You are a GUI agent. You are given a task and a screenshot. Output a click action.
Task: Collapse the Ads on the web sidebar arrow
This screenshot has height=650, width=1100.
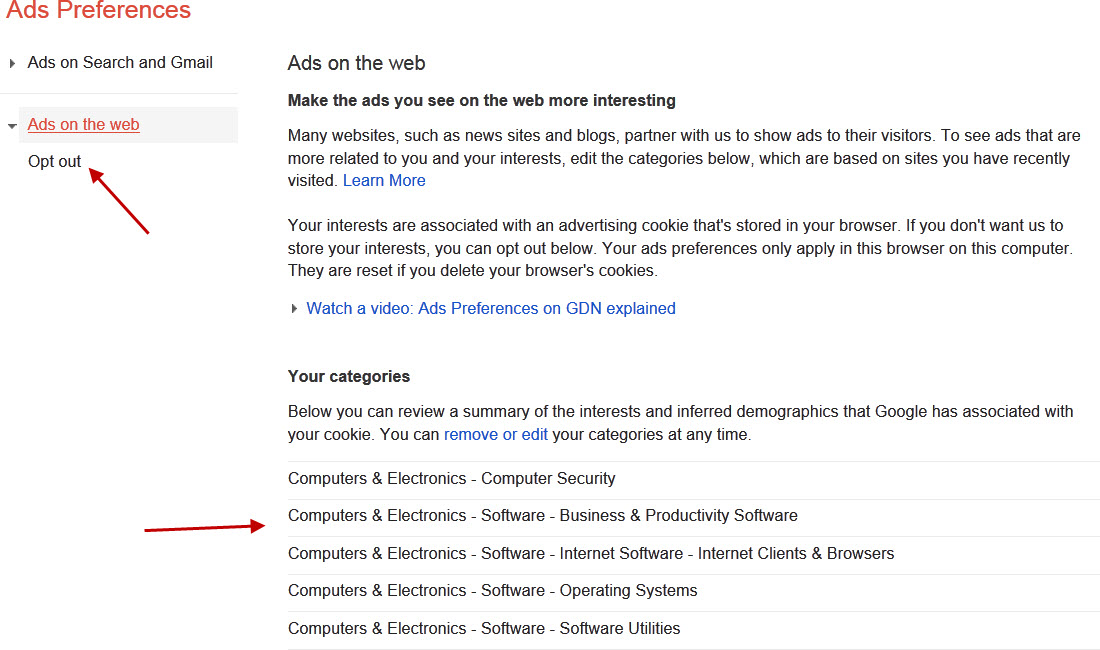12,126
